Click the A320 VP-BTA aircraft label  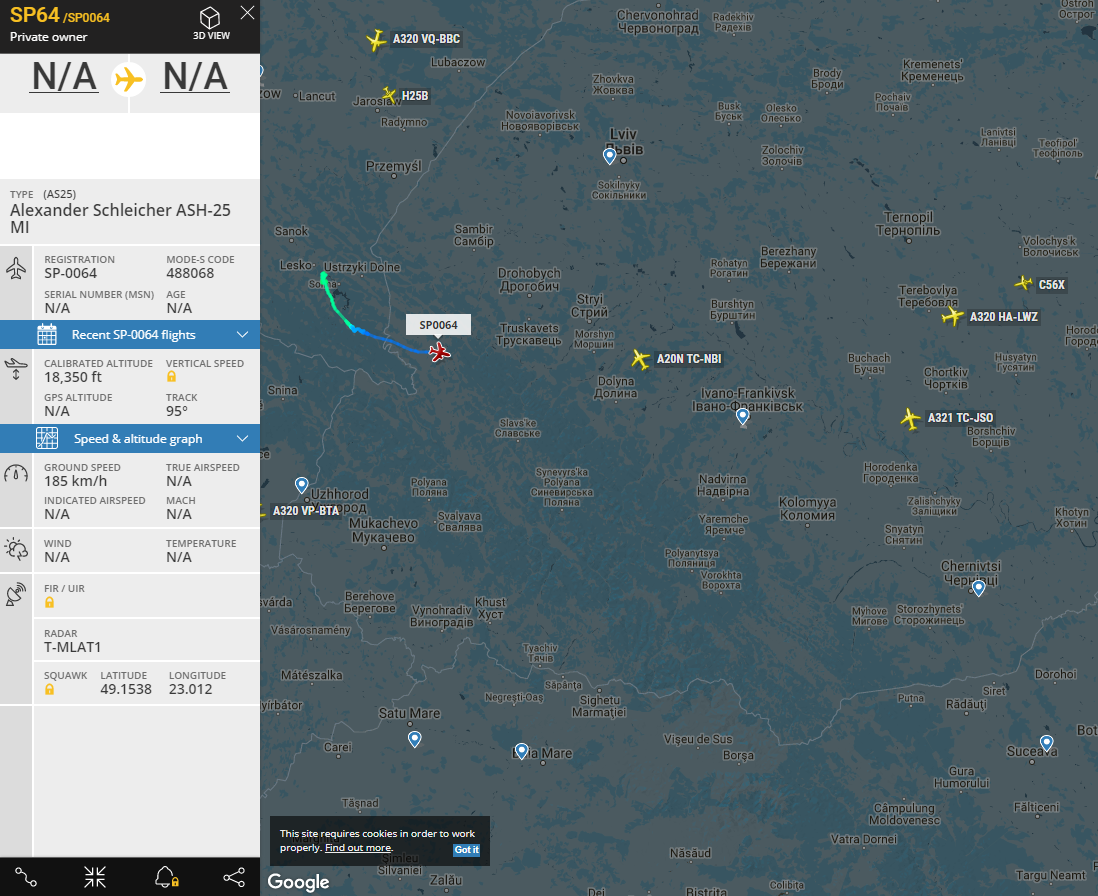[x=306, y=511]
